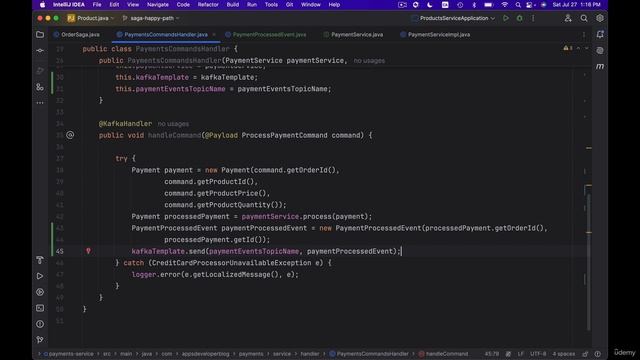Open the Structure tool window icon
640x360 pixels.
(40, 87)
